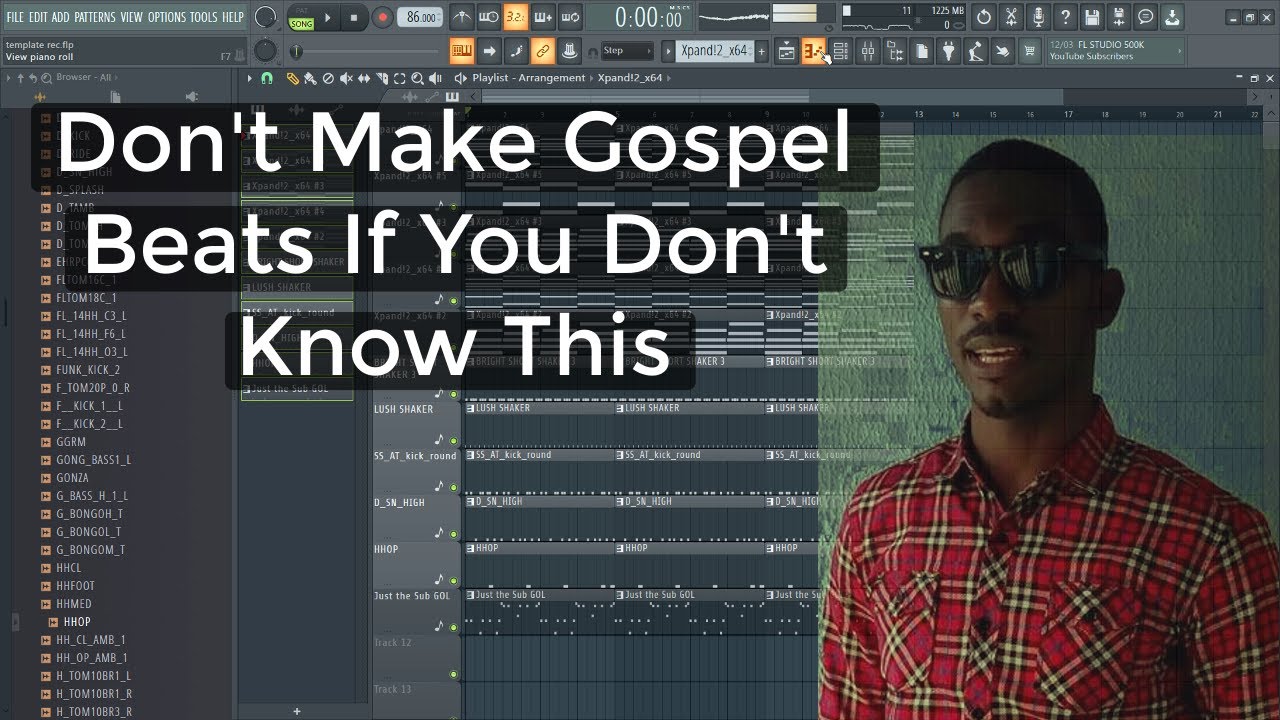
Task: Click the main volume knob
Action: pyautogui.click(x=265, y=17)
